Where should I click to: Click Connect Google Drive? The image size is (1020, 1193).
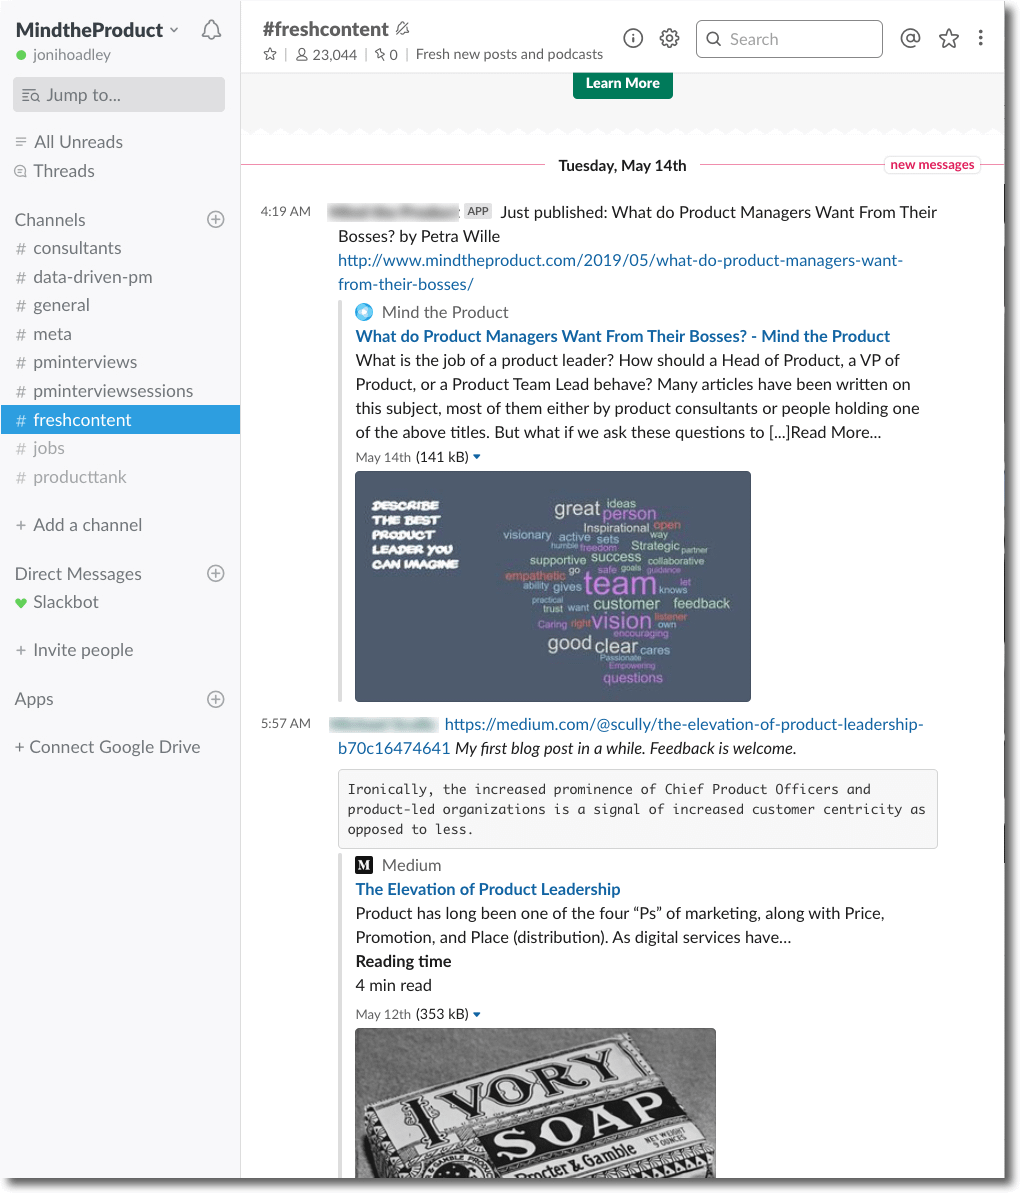(x=107, y=747)
